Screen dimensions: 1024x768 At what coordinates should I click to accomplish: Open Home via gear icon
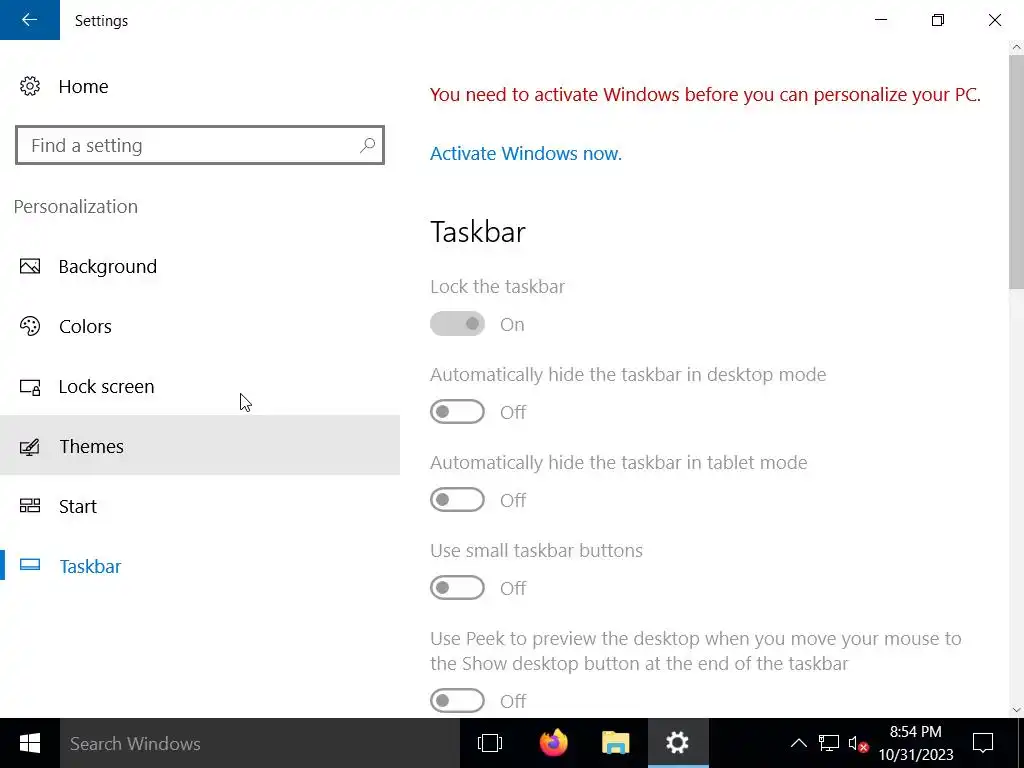29,86
